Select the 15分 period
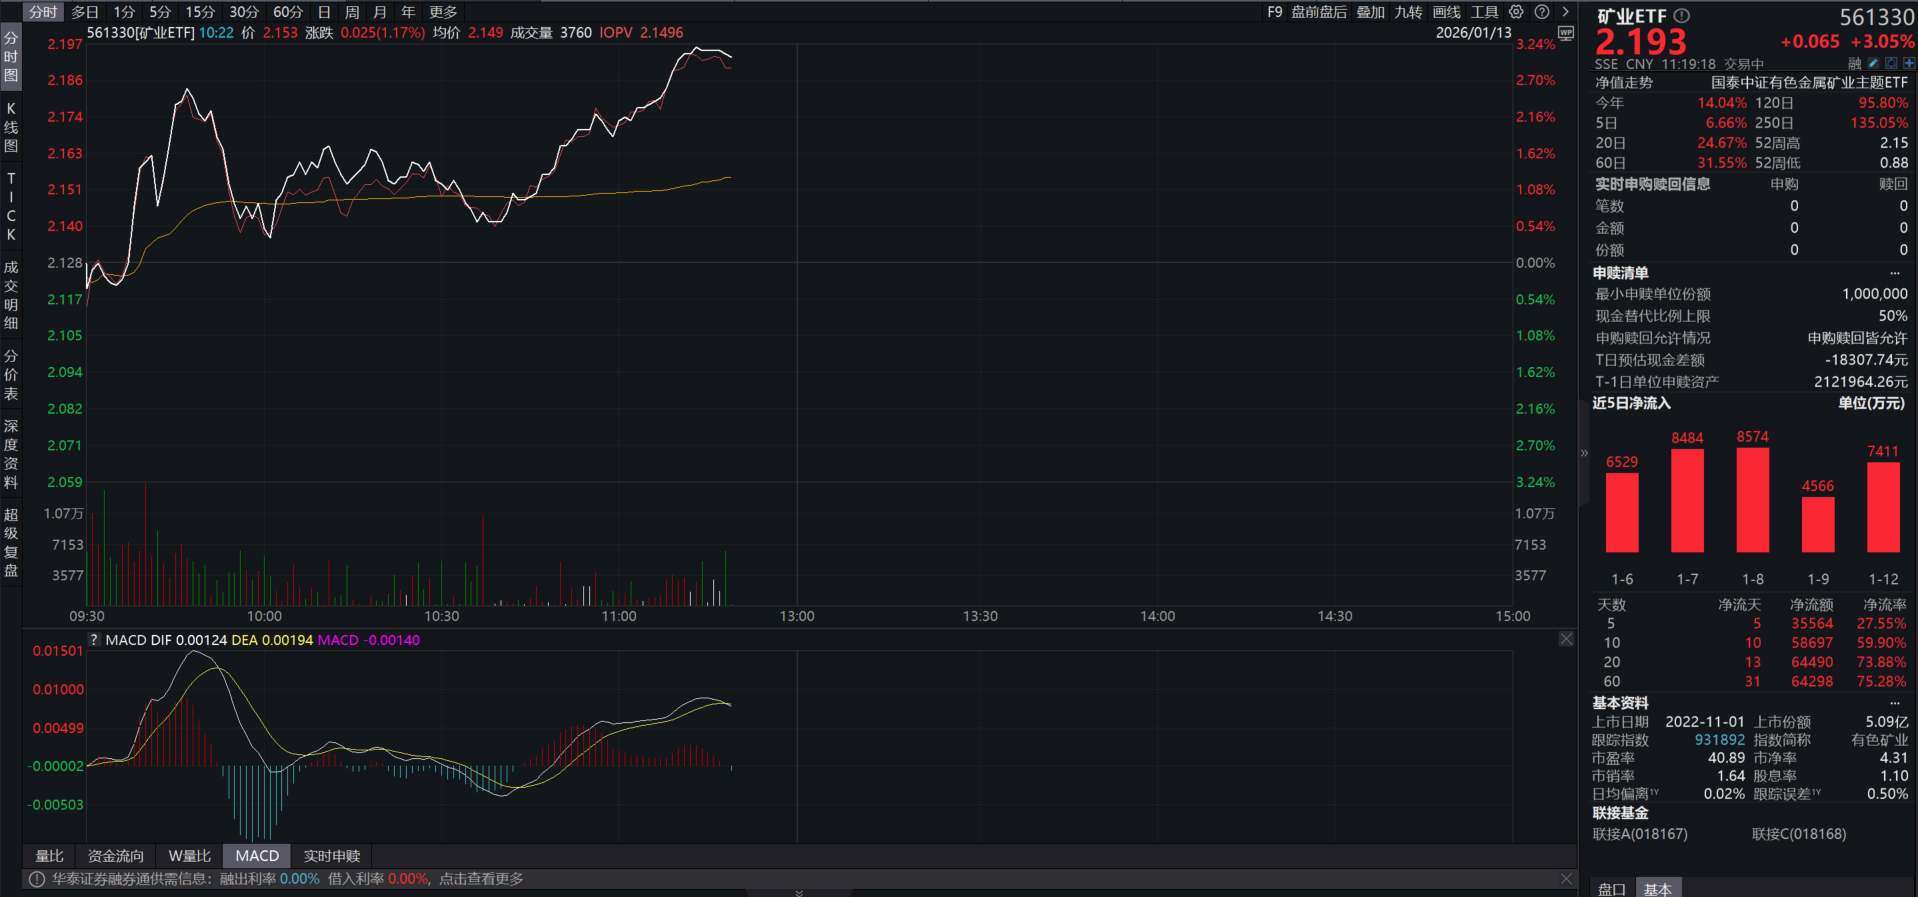Viewport: 1918px width, 897px height. tap(200, 12)
